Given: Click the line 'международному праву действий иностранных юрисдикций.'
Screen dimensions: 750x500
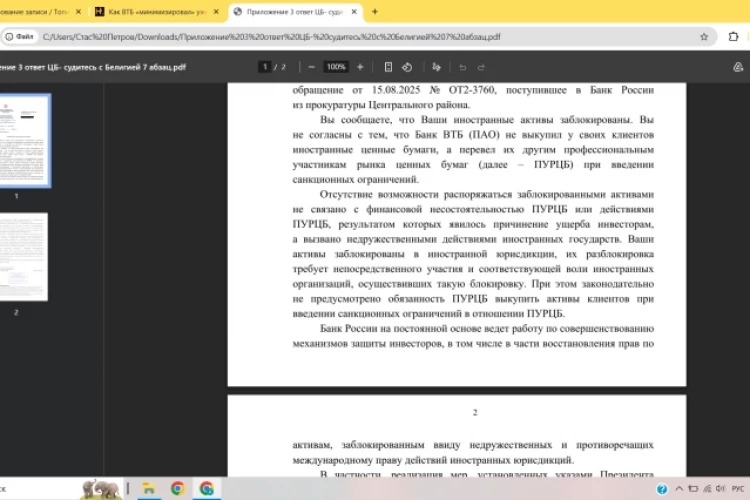Looking at the screenshot, I should [433, 460].
